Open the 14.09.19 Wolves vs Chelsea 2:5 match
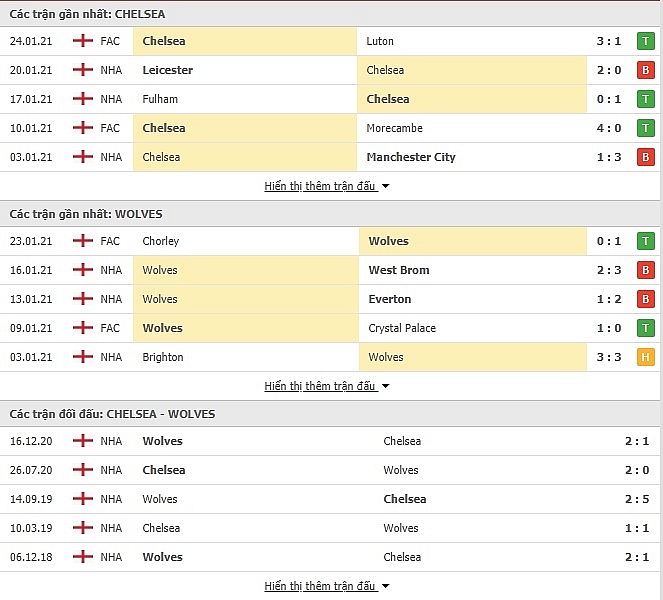Screen dimensions: 663x600 tap(330, 499)
